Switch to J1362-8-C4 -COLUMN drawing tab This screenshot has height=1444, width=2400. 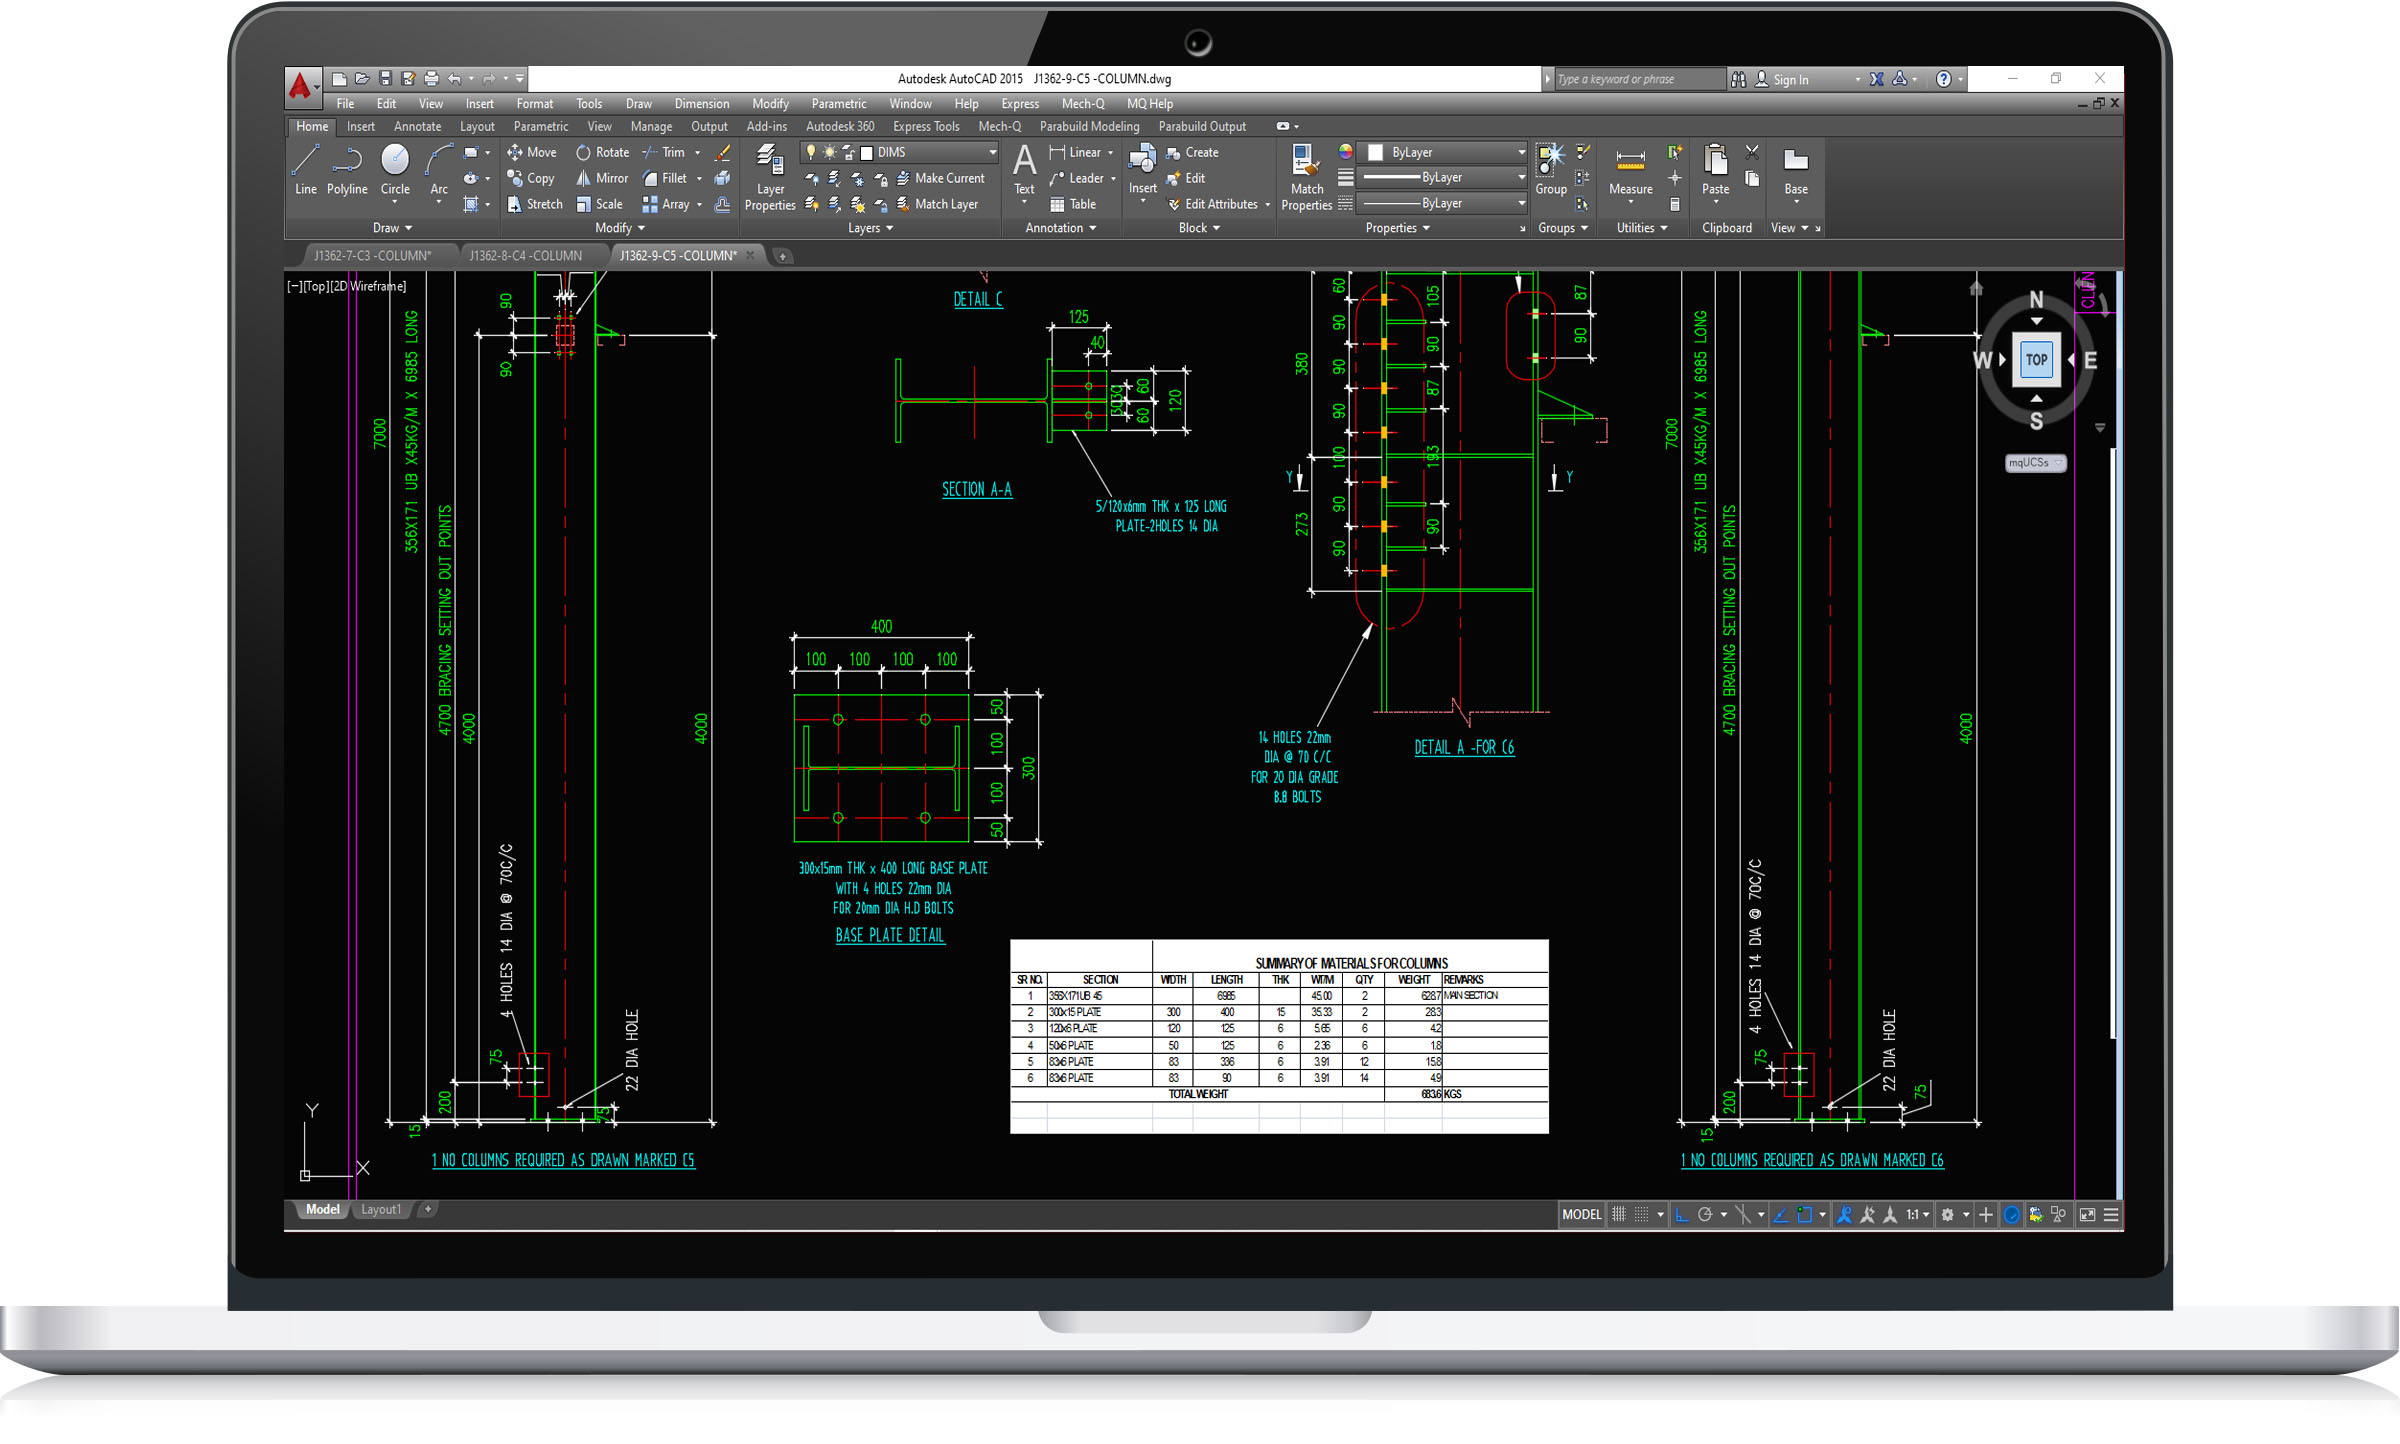[x=525, y=256]
